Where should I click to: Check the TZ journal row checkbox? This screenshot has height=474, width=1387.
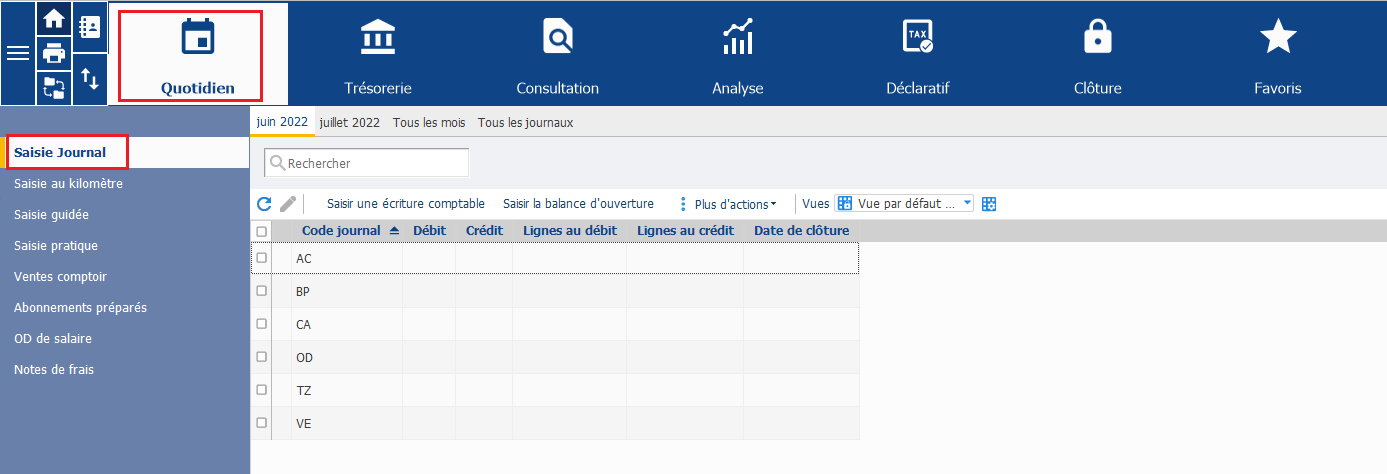click(262, 390)
